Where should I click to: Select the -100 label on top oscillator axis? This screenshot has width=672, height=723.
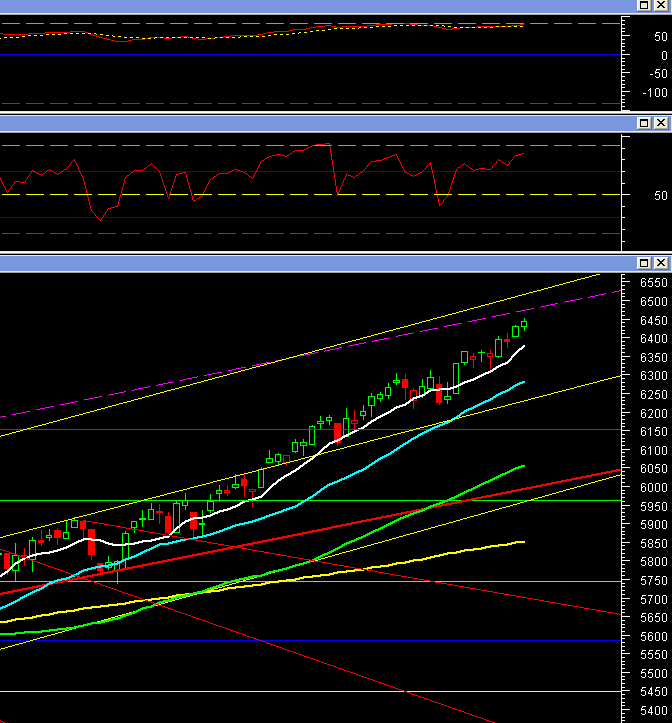click(655, 93)
